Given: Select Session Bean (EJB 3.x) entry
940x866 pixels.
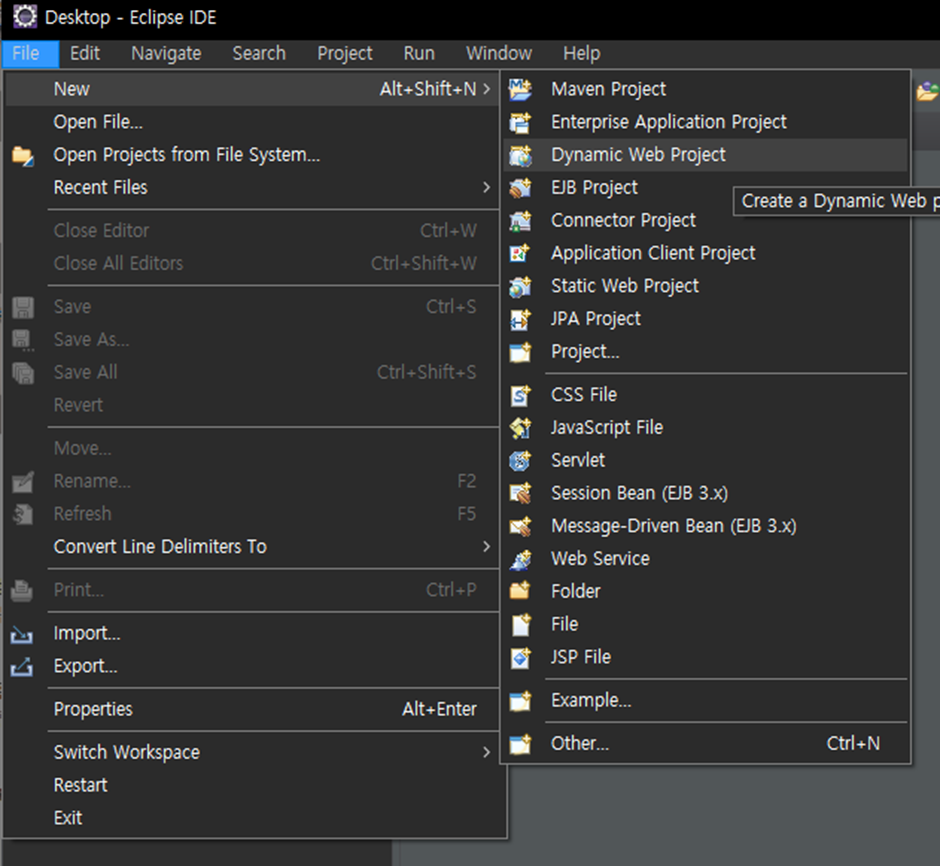Looking at the screenshot, I should pos(706,493).
